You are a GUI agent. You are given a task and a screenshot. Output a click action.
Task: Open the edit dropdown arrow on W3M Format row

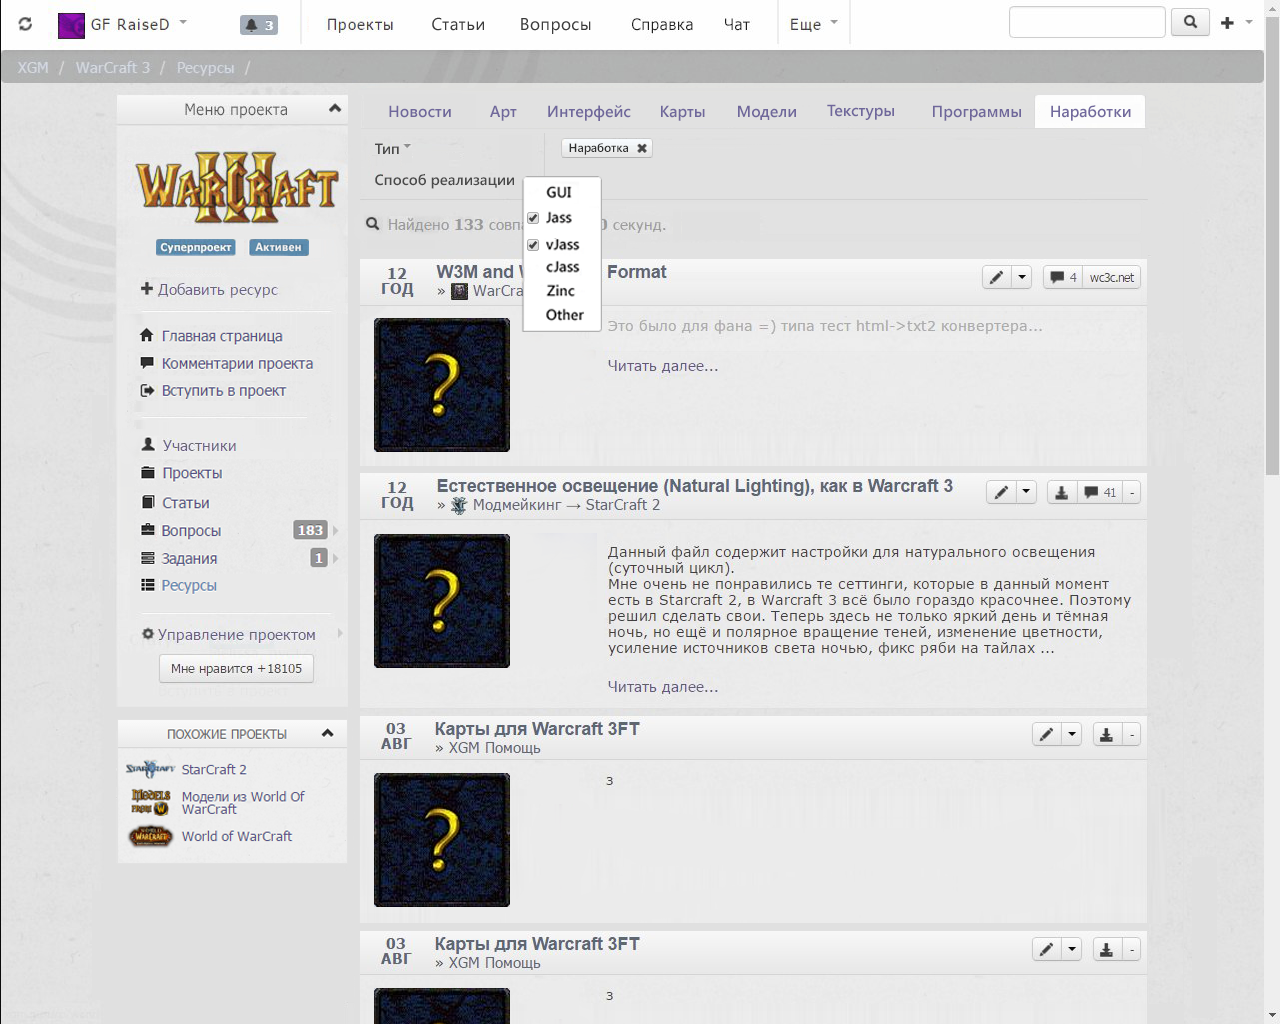tap(1021, 277)
